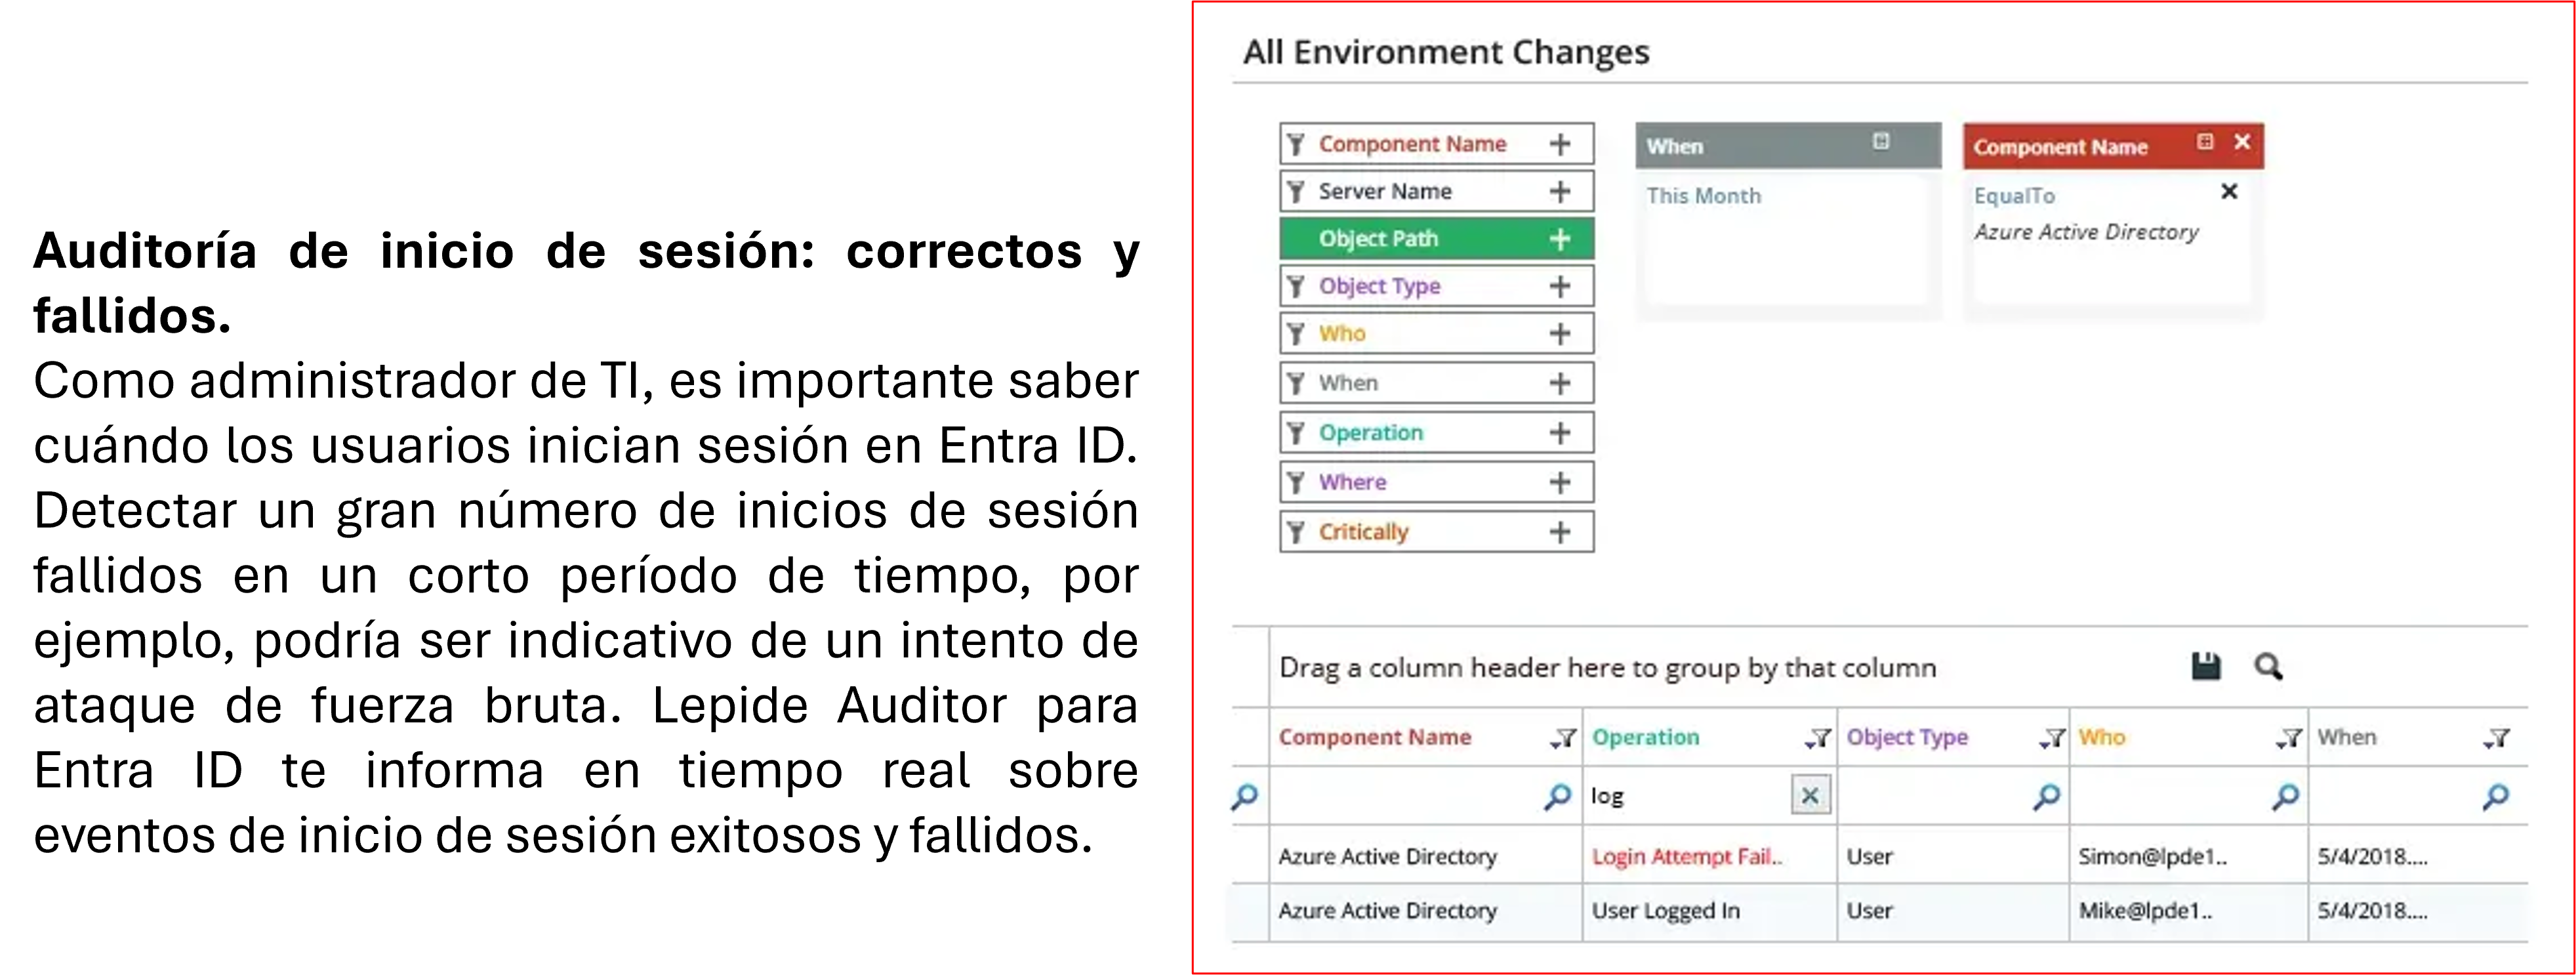Click the search icon in When filter row
This screenshot has height=975, width=2576.
pos(2495,796)
